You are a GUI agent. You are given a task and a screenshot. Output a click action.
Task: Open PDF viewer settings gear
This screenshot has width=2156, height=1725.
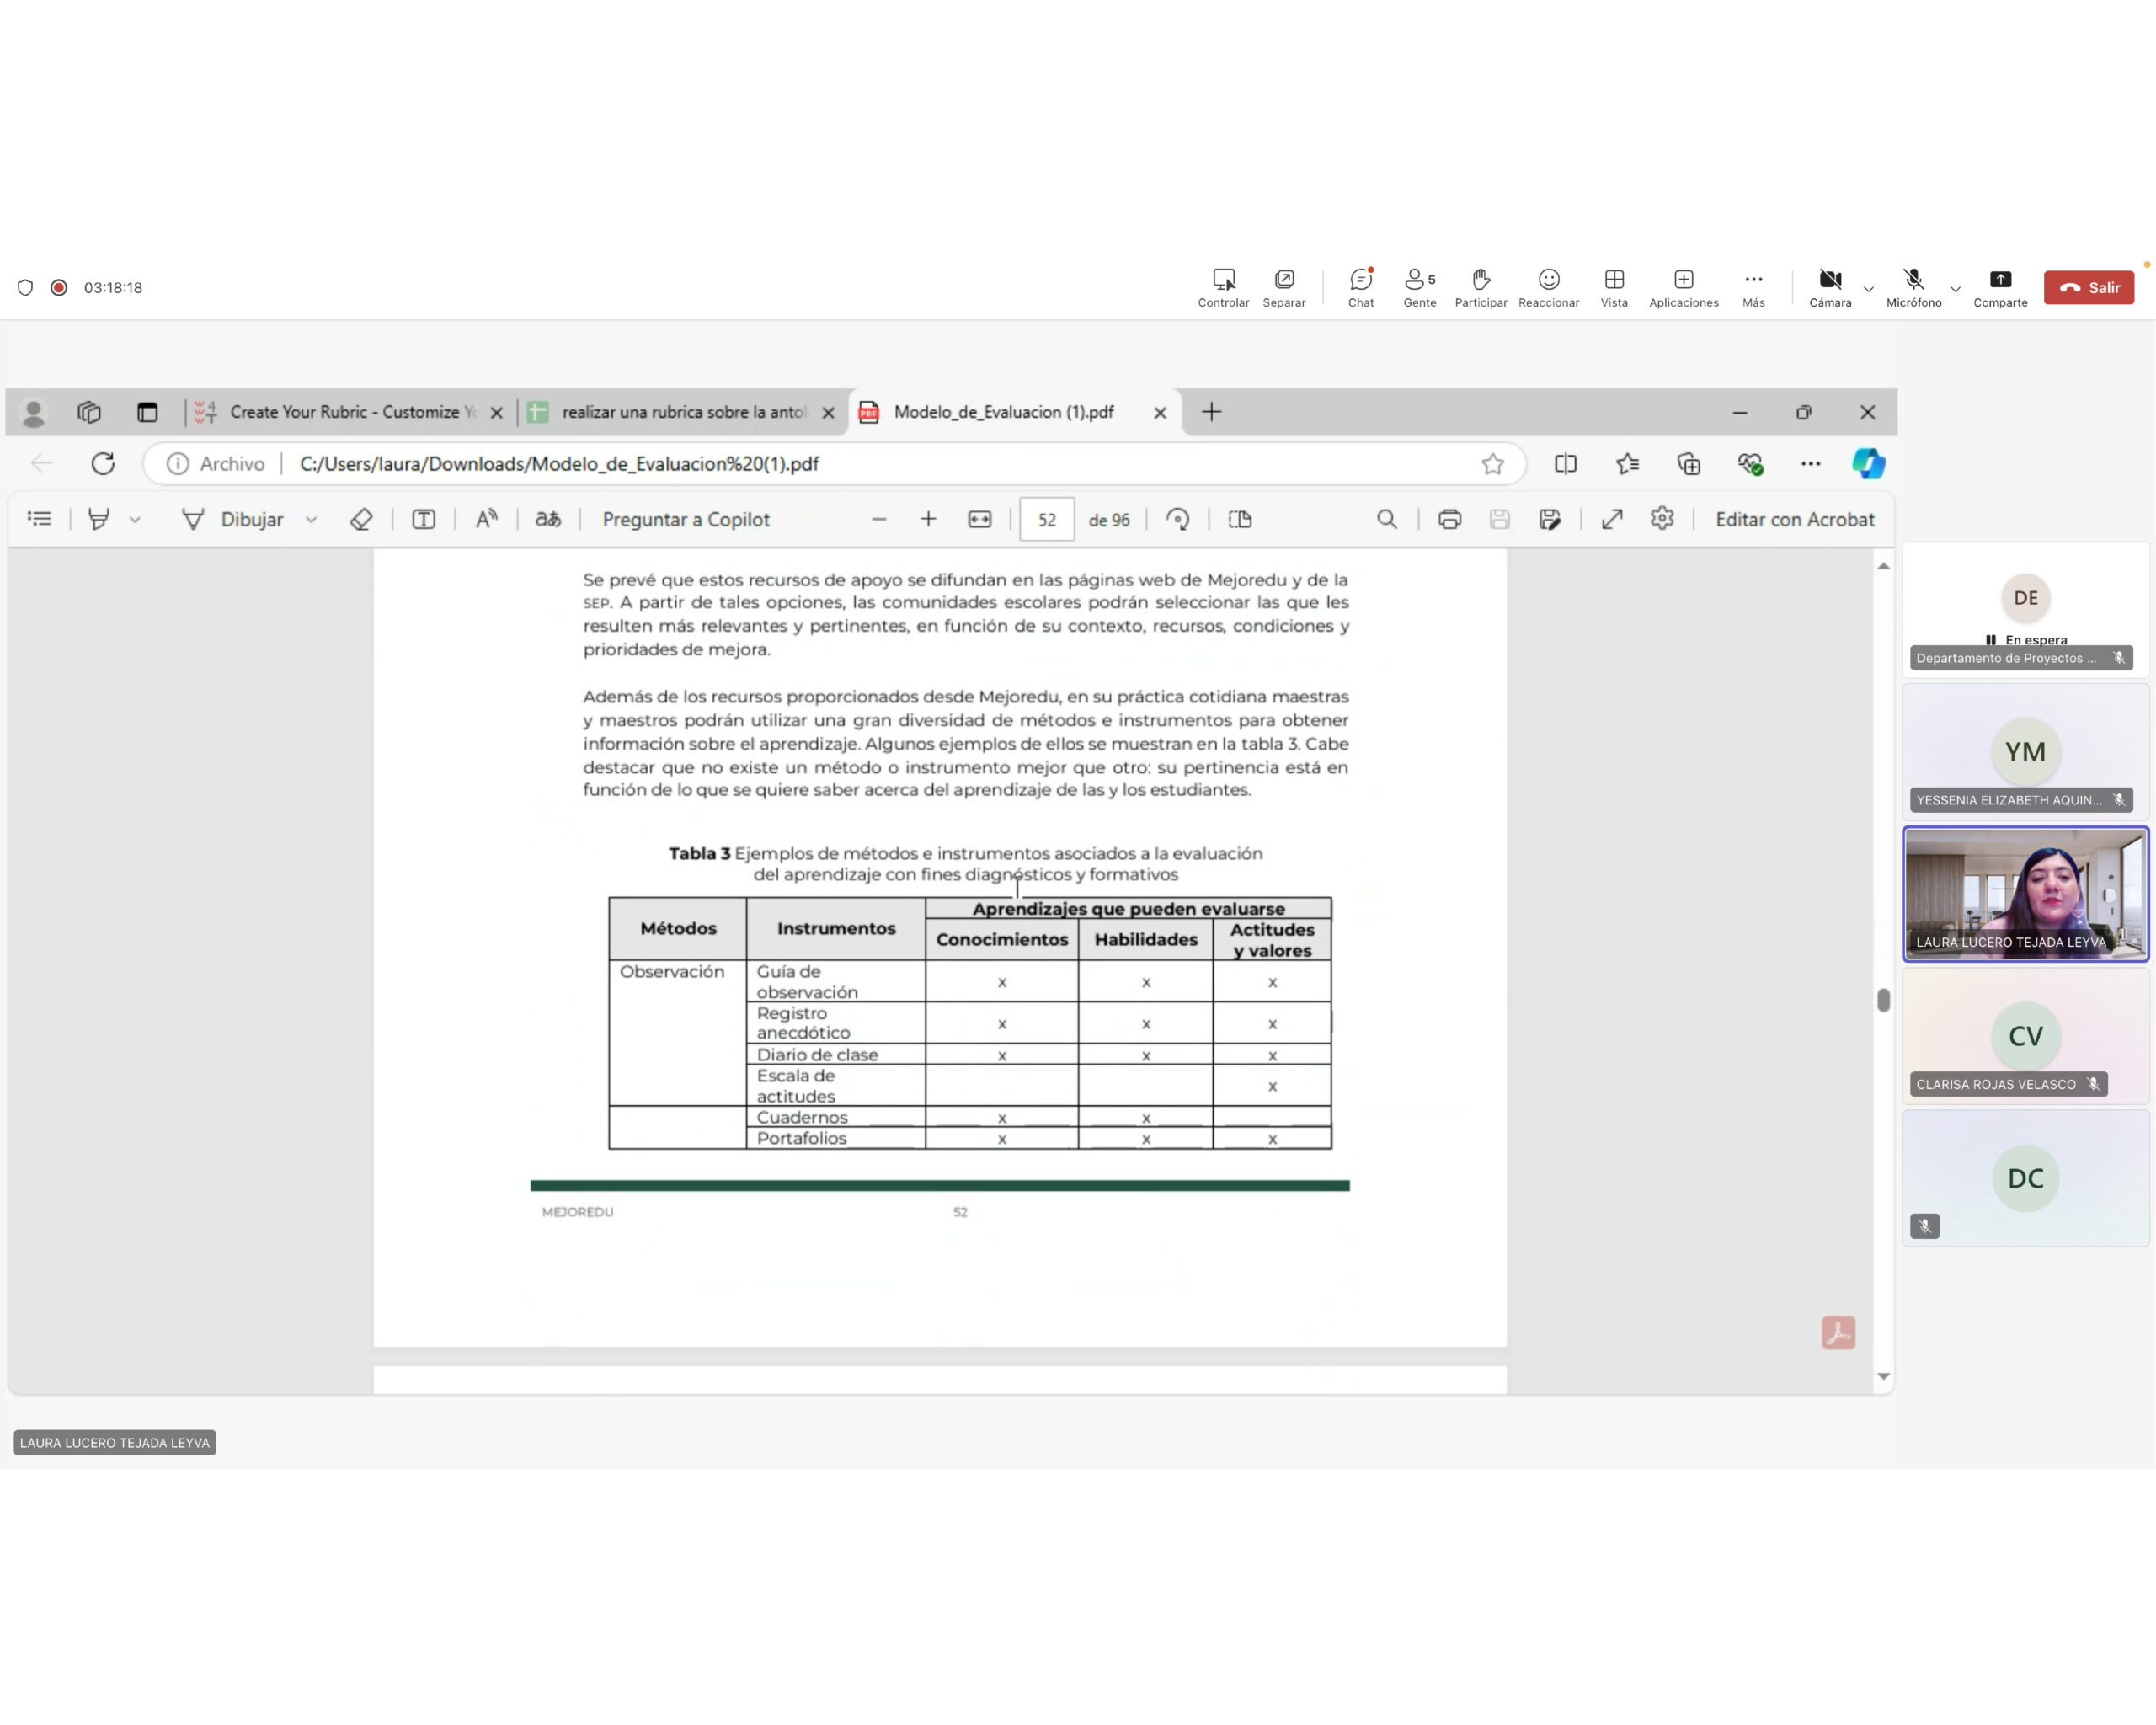click(1662, 517)
